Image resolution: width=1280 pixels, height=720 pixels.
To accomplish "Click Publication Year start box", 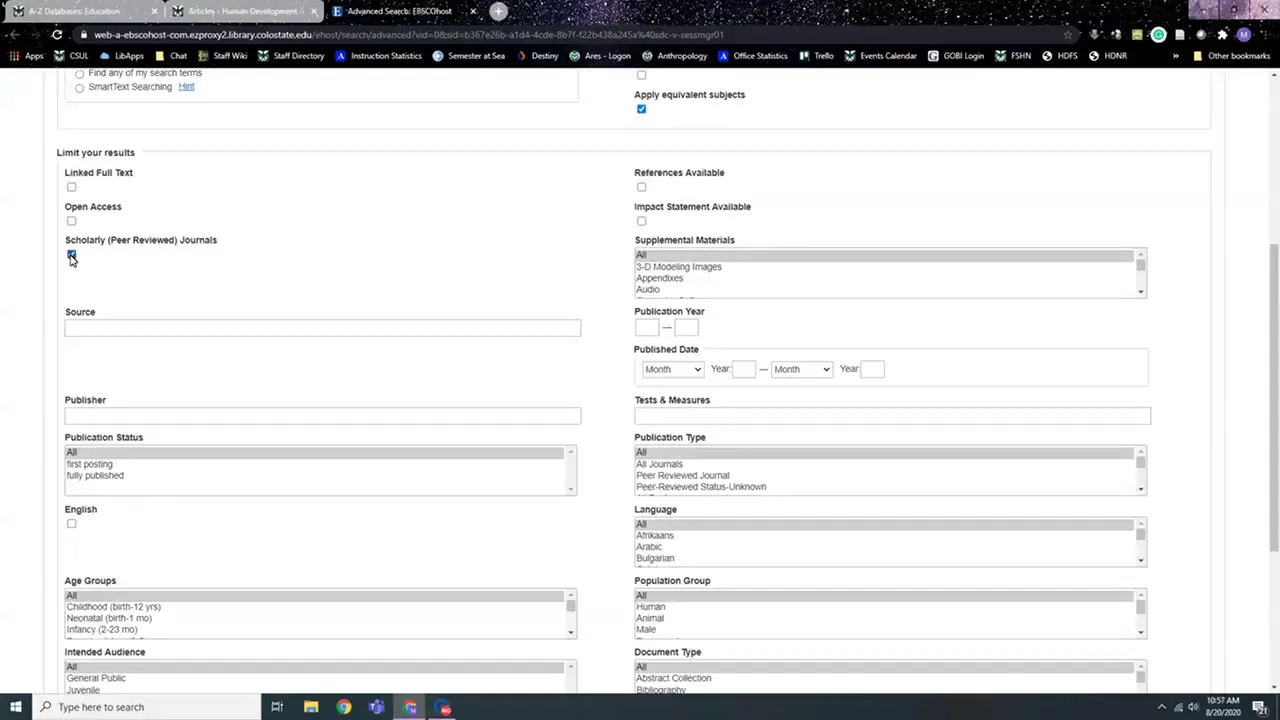I will (646, 327).
